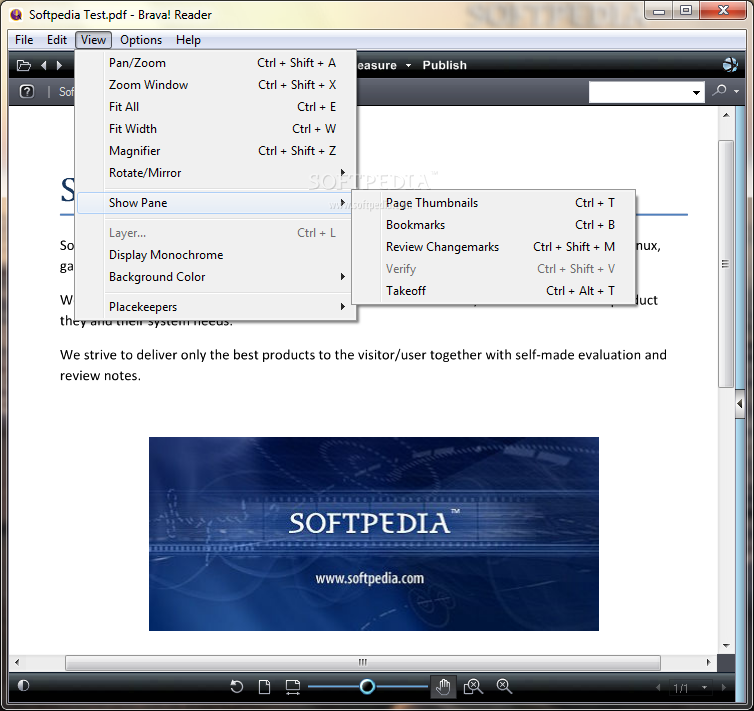Click the search magnifier icon
Screen dimensions: 754x711
tap(719, 90)
